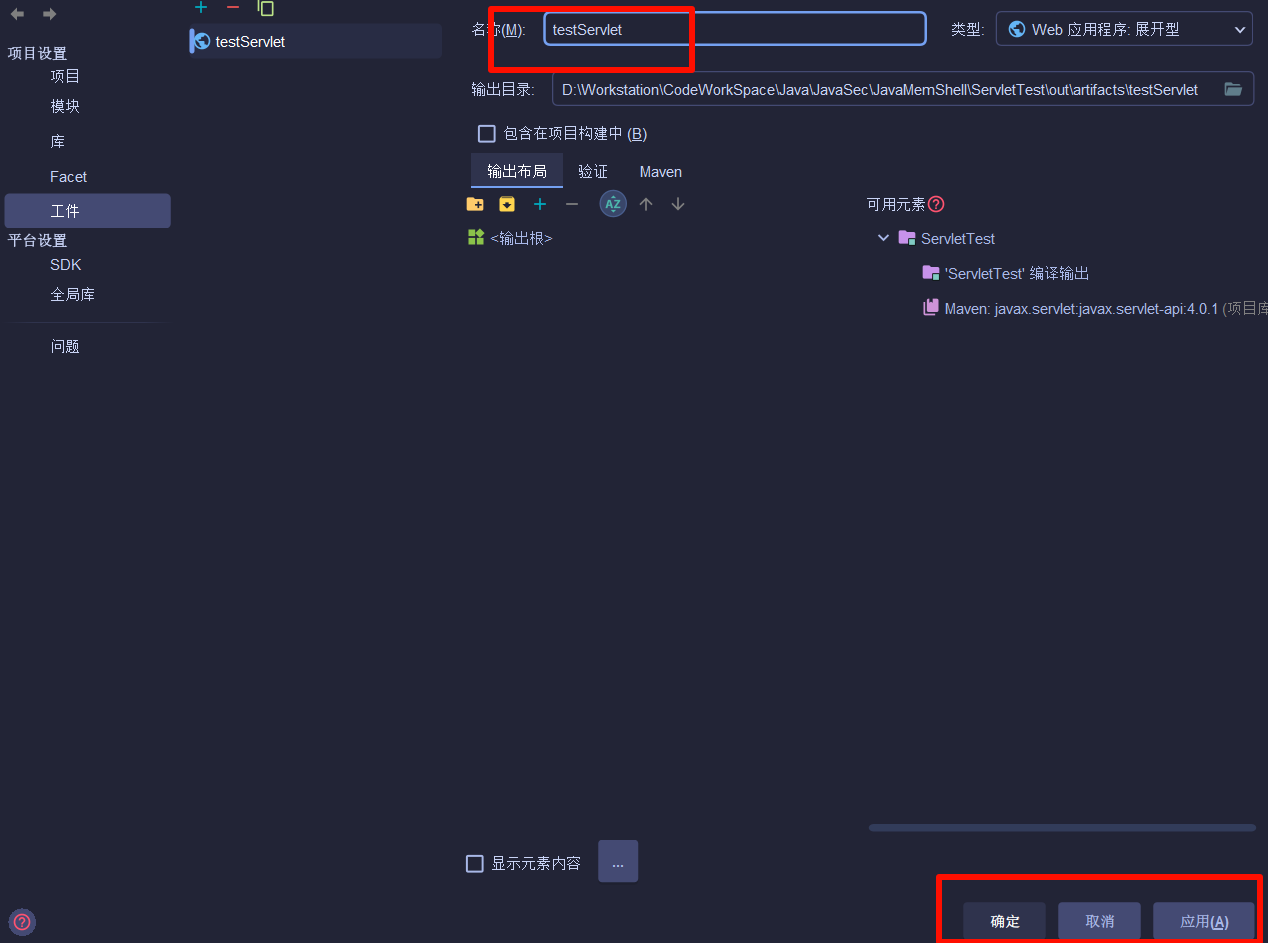This screenshot has height=943, width=1268.
Task: Remove the selected artifact with minus icon
Action: pyautogui.click(x=233, y=7)
